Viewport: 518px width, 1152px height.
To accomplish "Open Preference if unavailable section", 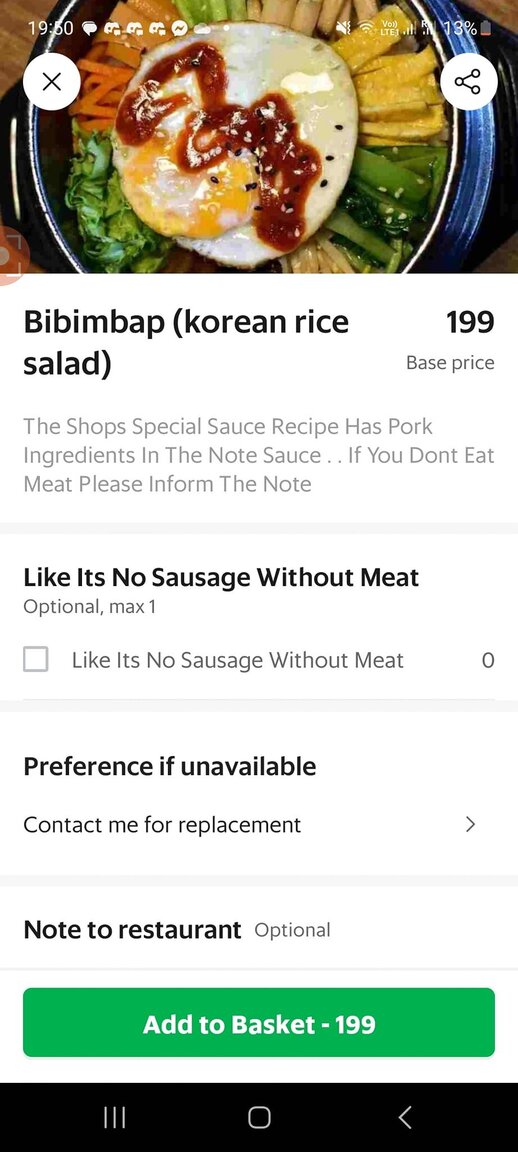I will pyautogui.click(x=170, y=766).
